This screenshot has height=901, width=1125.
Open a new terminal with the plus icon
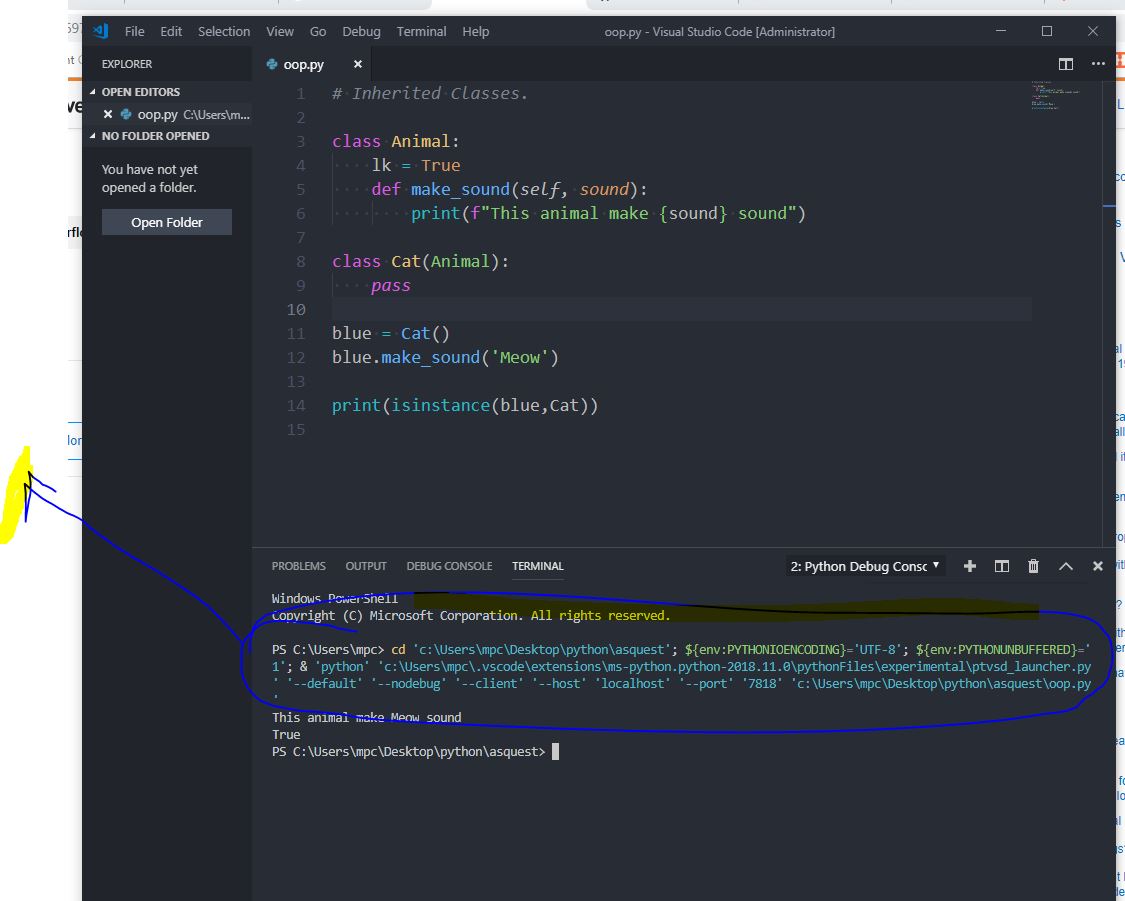click(x=969, y=566)
